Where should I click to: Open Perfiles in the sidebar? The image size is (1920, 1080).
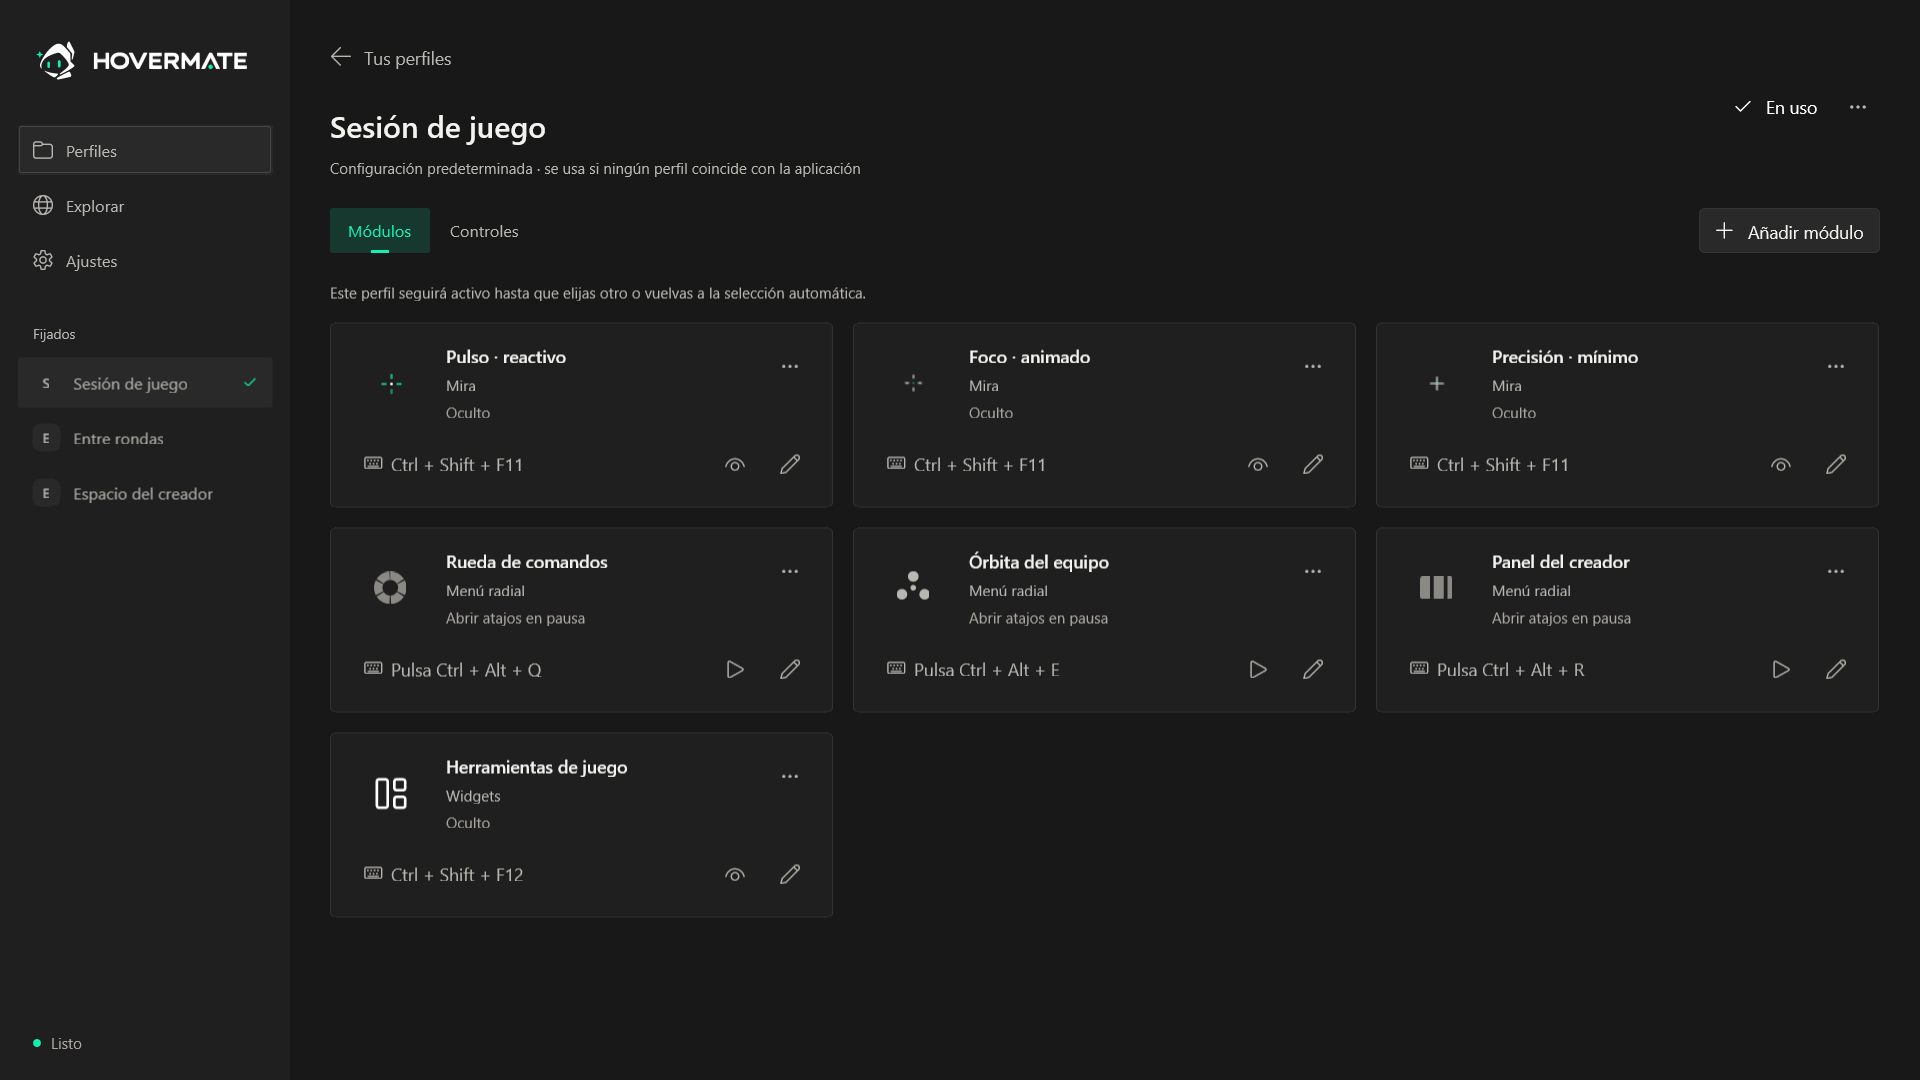(x=145, y=150)
